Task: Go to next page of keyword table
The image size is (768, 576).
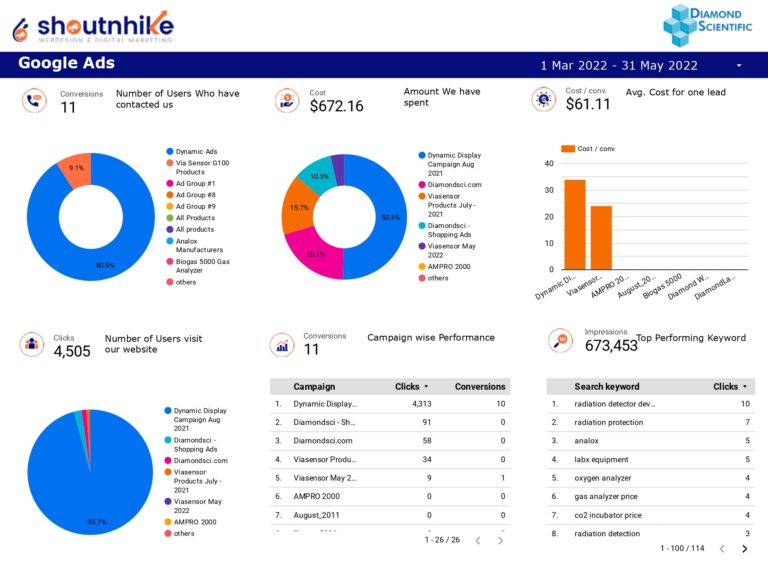Action: (744, 548)
